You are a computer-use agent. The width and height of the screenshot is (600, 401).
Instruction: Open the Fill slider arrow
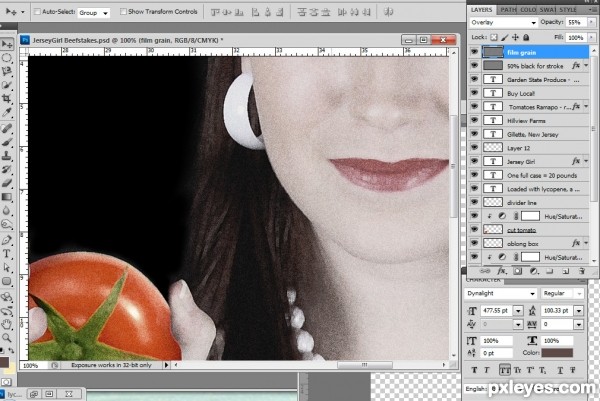592,37
